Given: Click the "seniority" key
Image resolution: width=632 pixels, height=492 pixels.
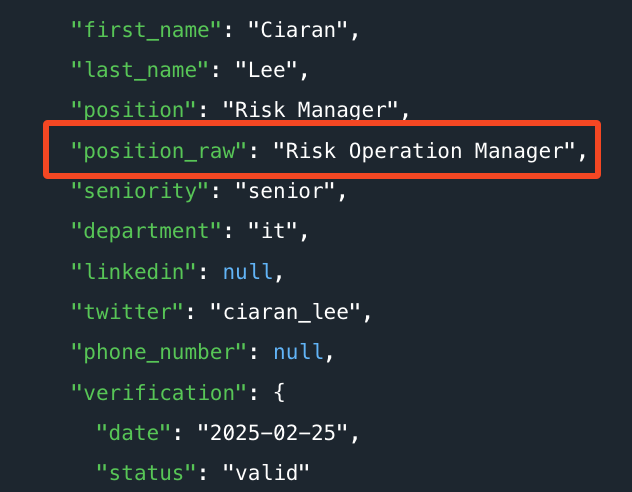Looking at the screenshot, I should click(140, 191).
